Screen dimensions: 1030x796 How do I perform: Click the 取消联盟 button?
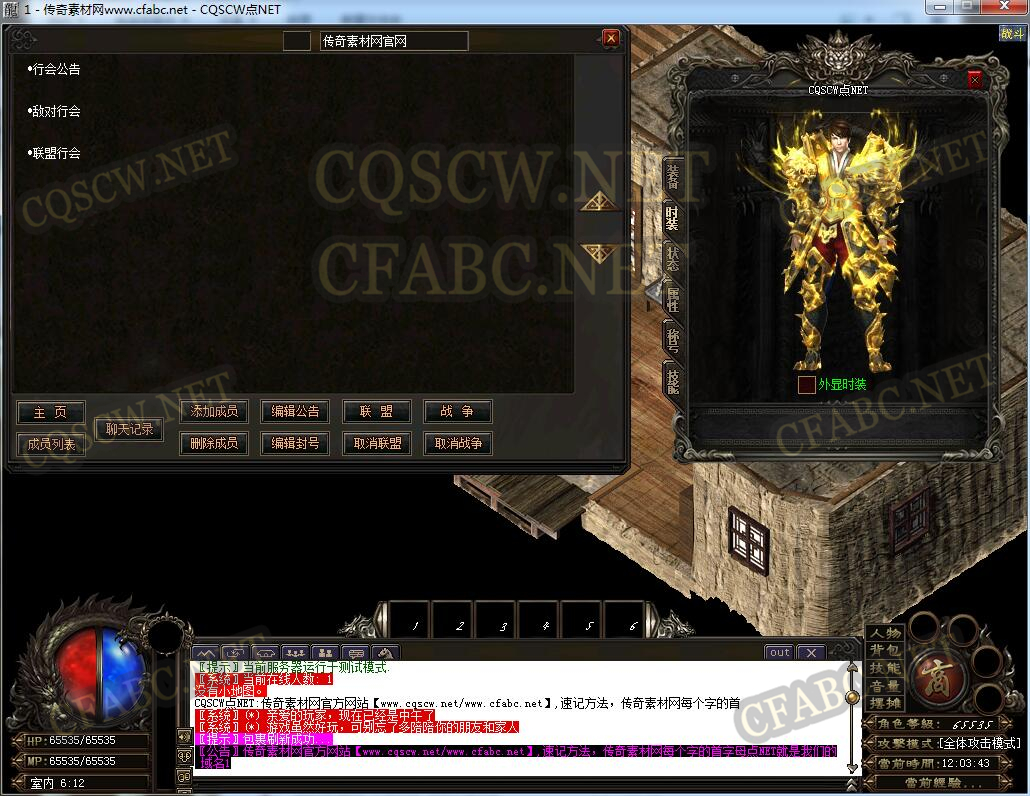[377, 443]
